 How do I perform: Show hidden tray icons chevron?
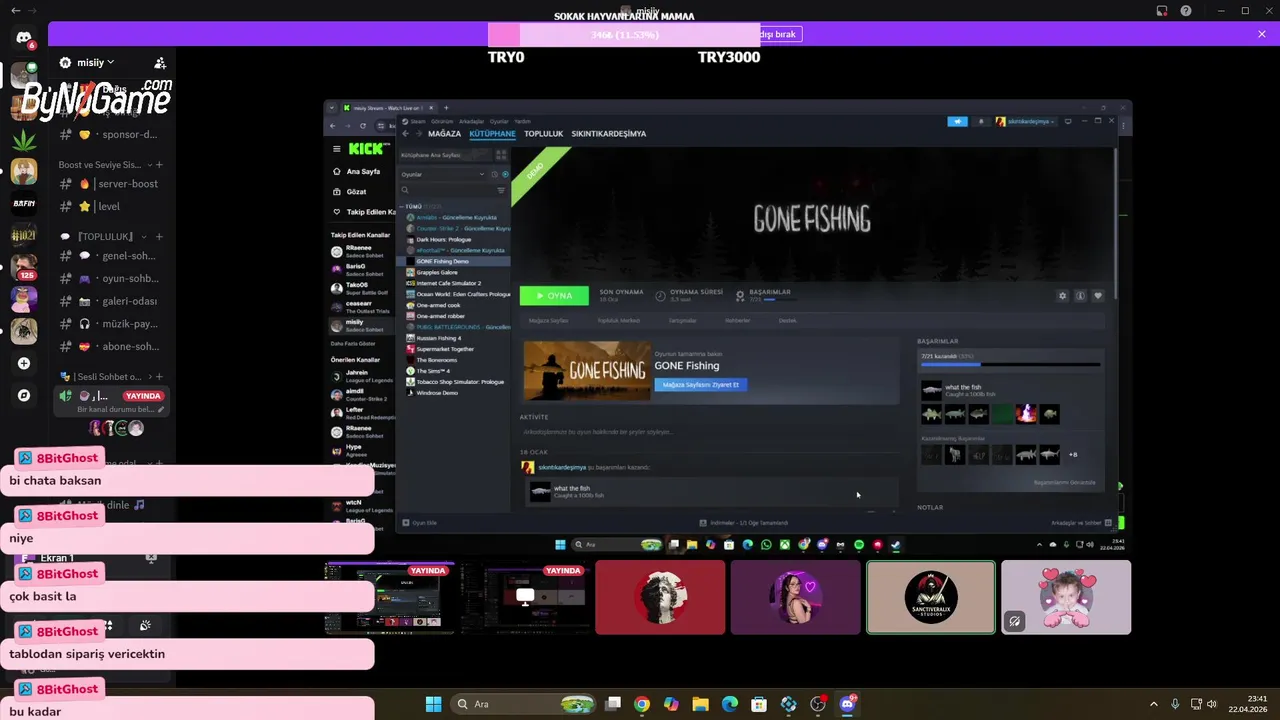[x=1153, y=704]
